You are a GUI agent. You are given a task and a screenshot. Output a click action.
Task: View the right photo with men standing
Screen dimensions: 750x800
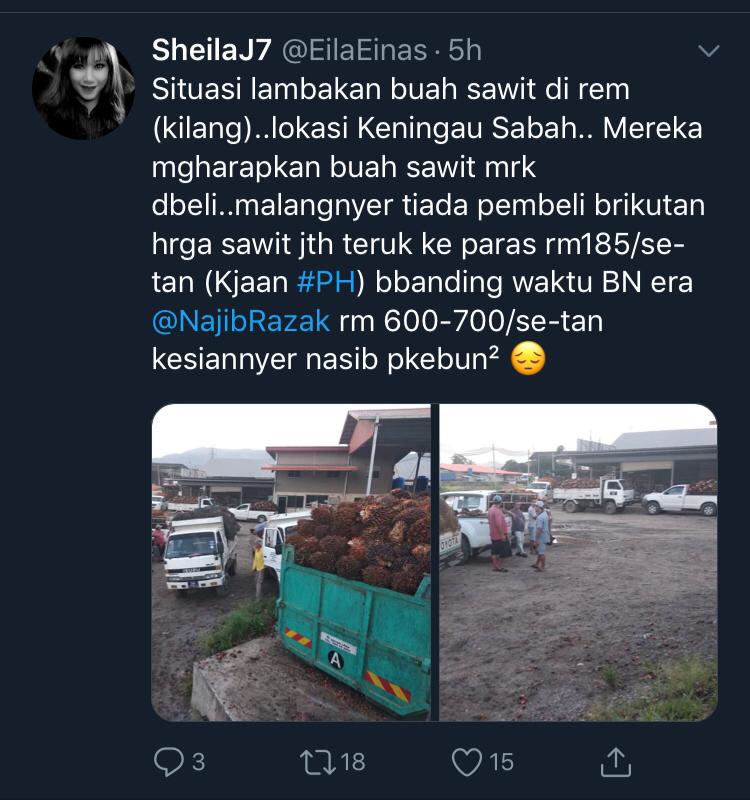click(x=579, y=562)
